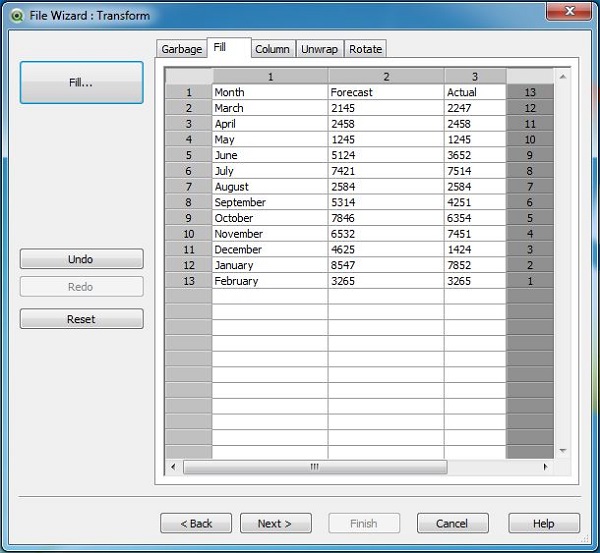
Task: Open Help for the wizard
Action: (544, 523)
